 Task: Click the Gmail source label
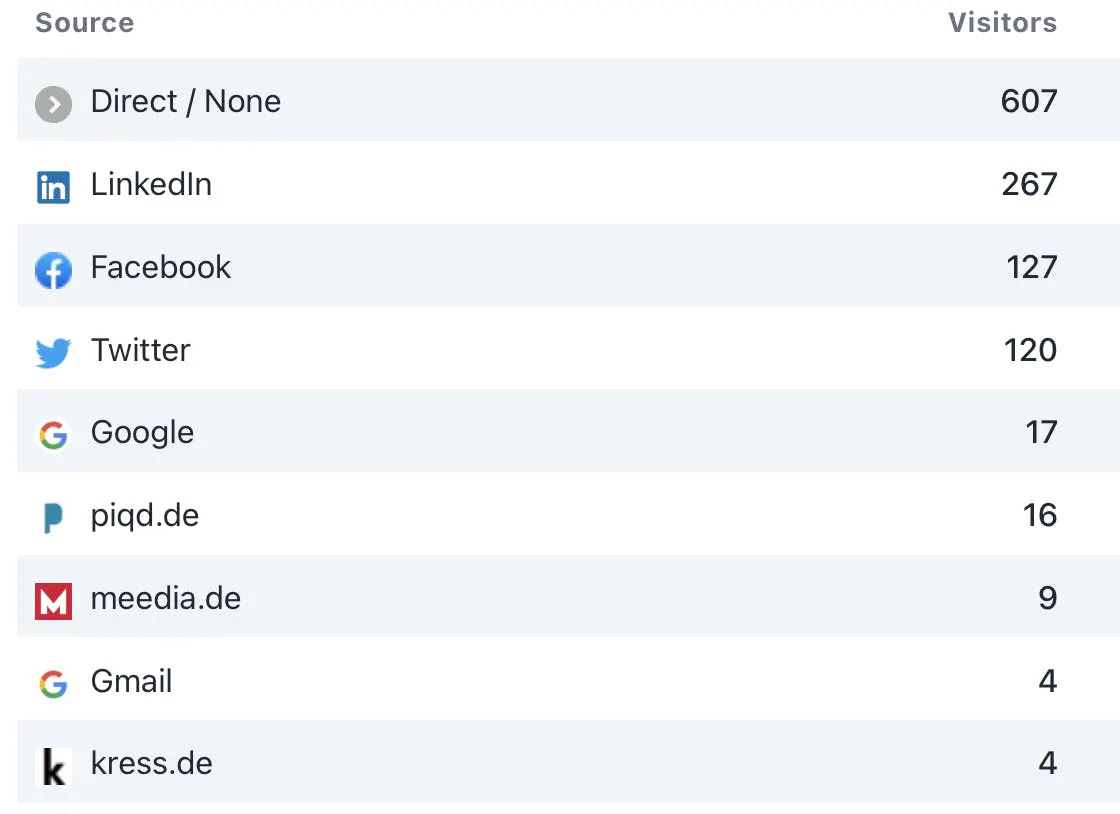tap(131, 682)
